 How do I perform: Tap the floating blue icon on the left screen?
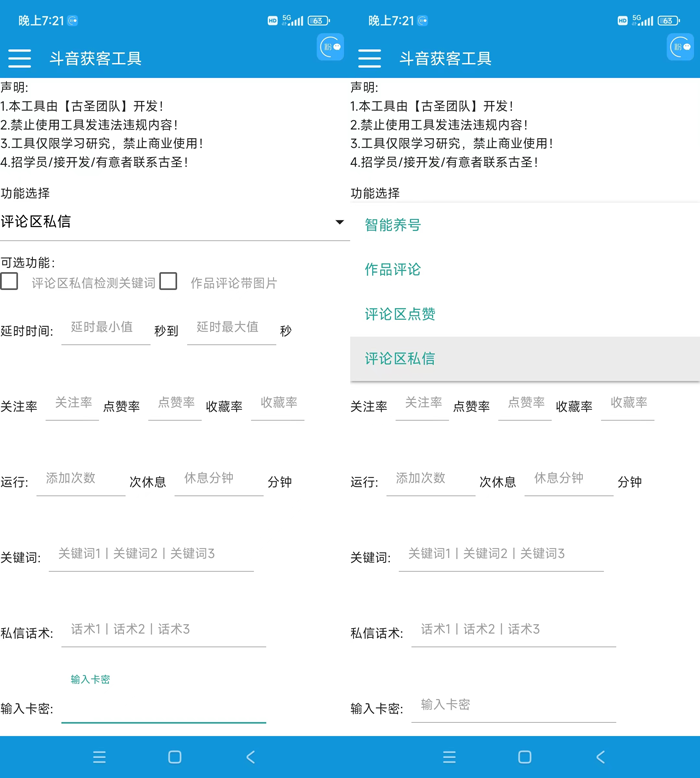330,47
